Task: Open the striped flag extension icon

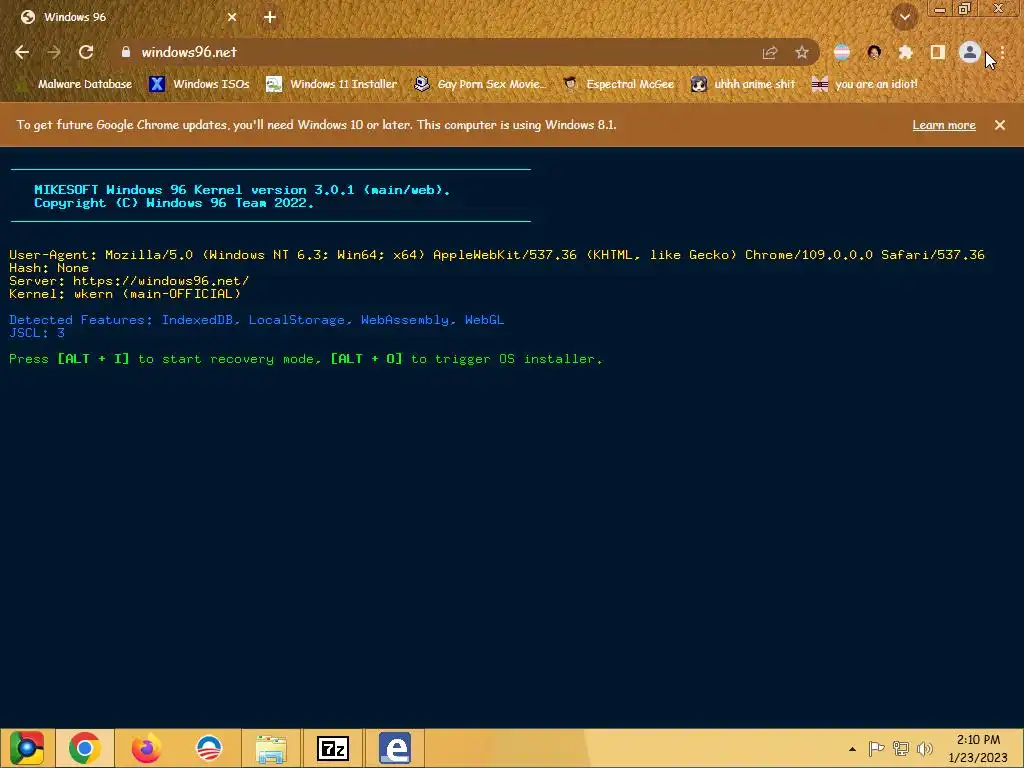Action: [842, 52]
